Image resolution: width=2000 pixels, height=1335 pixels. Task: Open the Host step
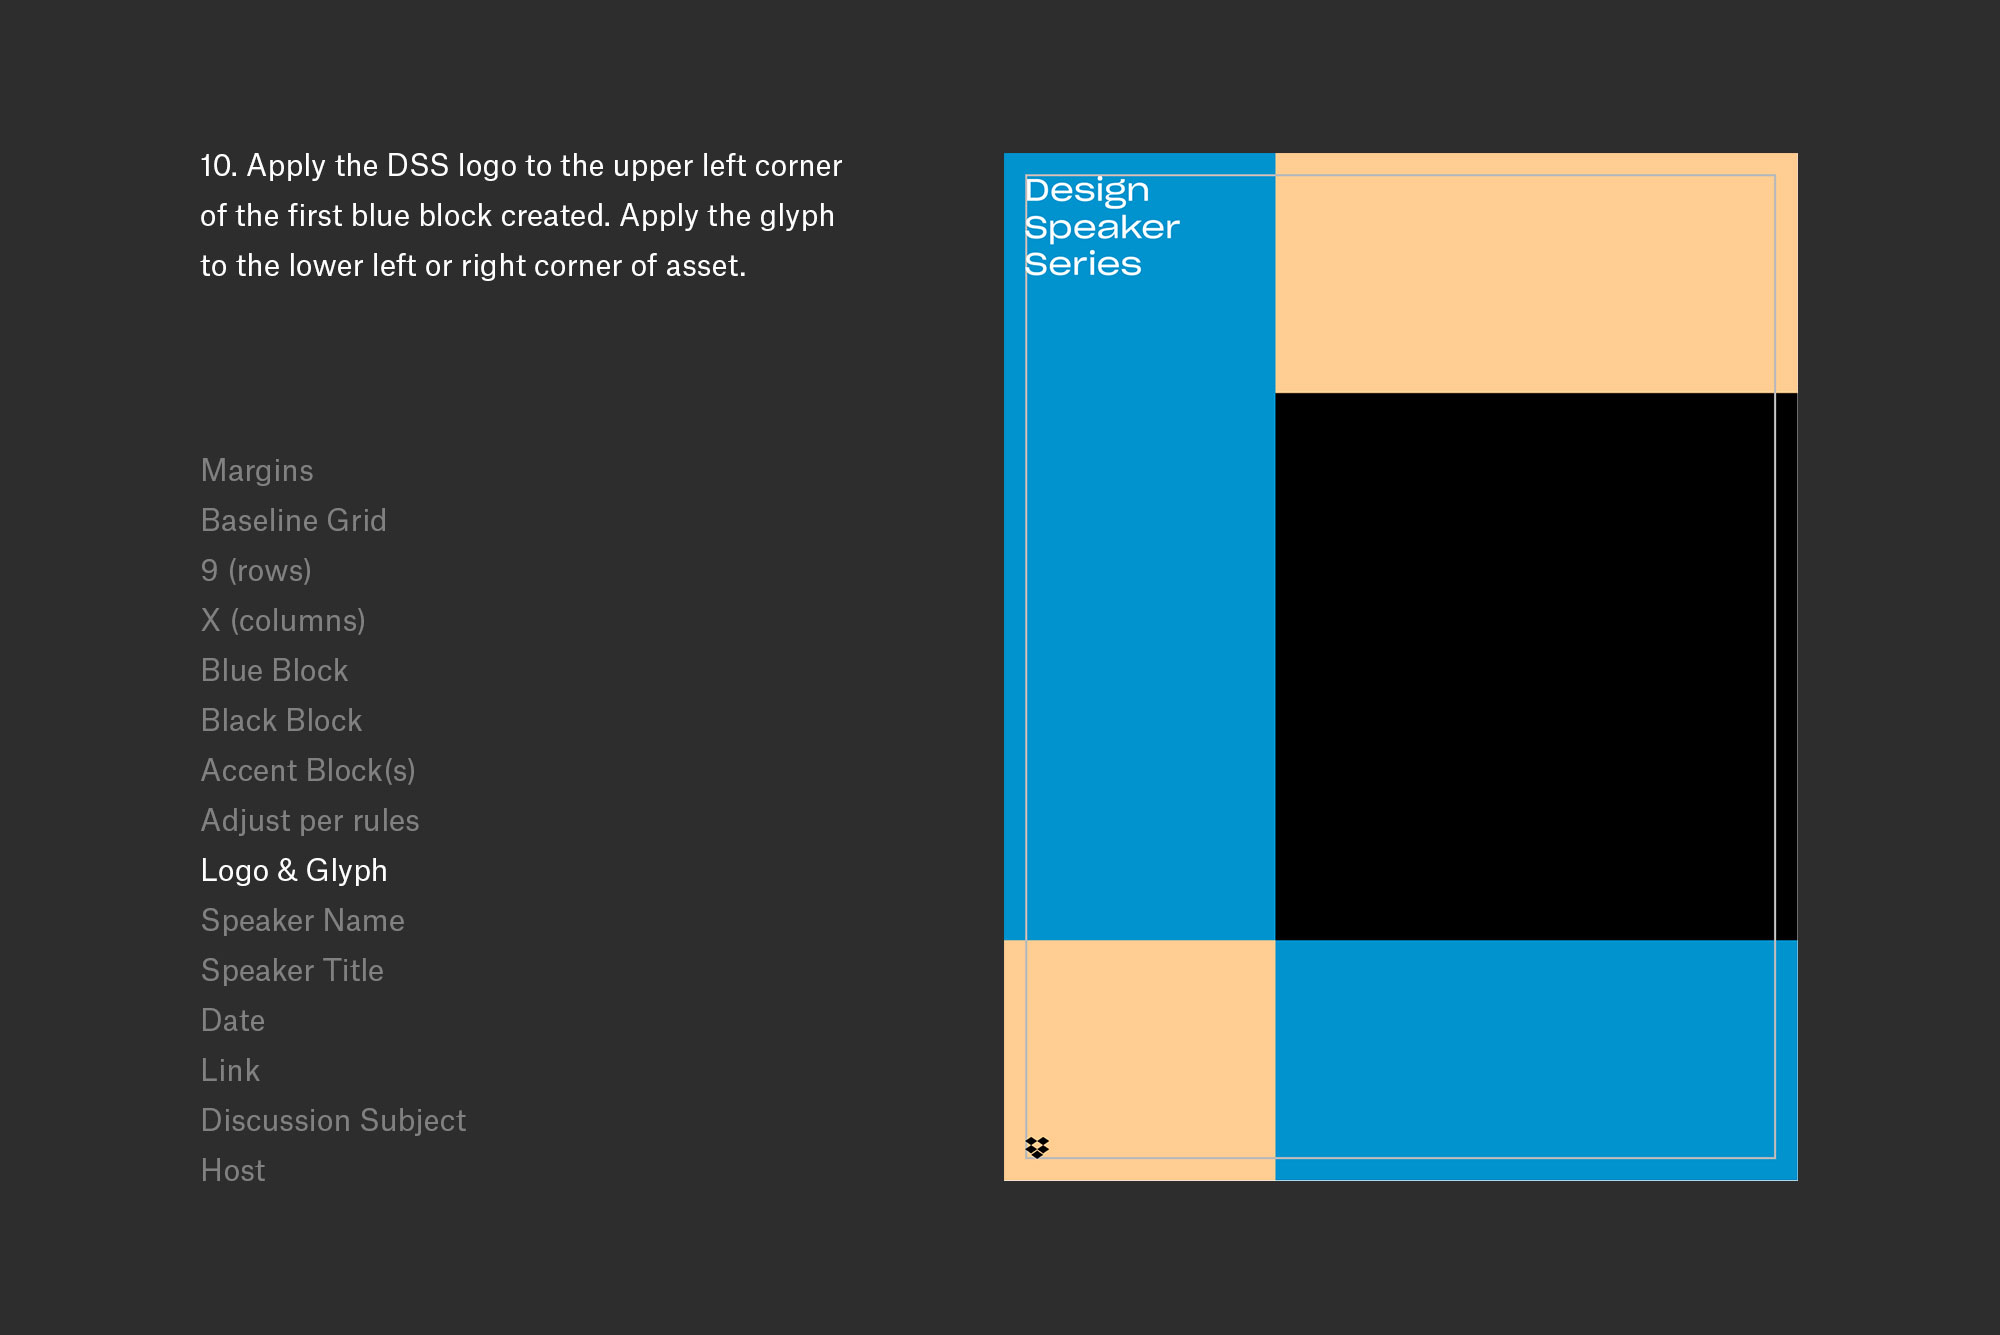(233, 1170)
